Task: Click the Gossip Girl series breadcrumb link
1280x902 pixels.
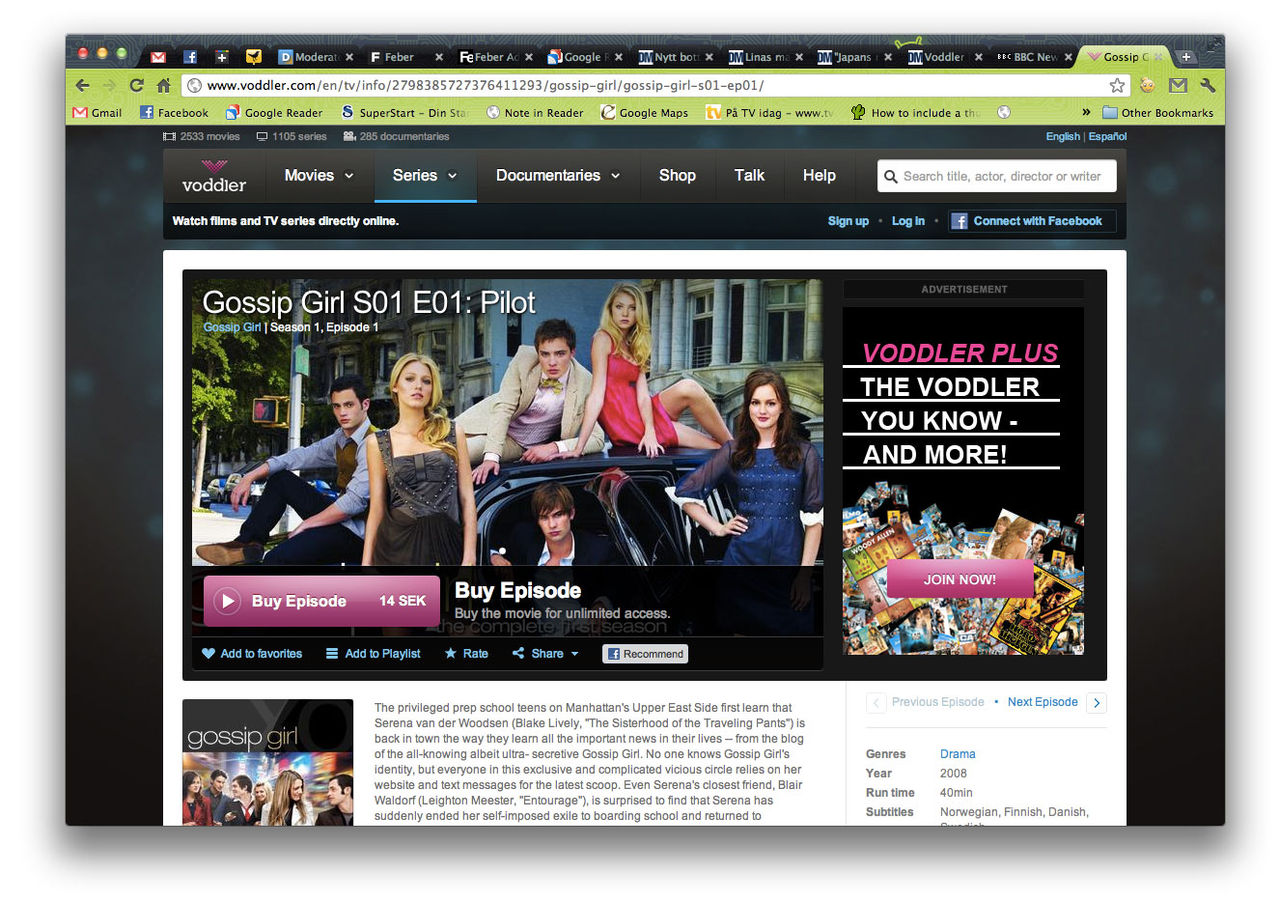Action: coord(232,327)
